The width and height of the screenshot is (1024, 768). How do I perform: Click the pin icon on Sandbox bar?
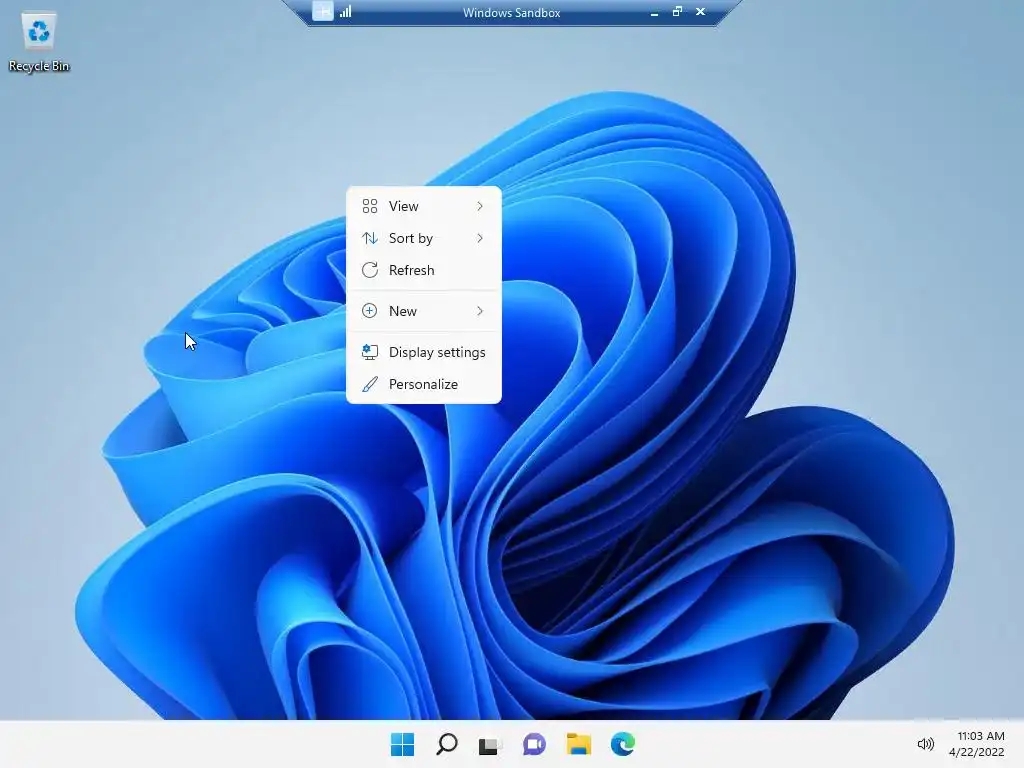click(x=323, y=11)
